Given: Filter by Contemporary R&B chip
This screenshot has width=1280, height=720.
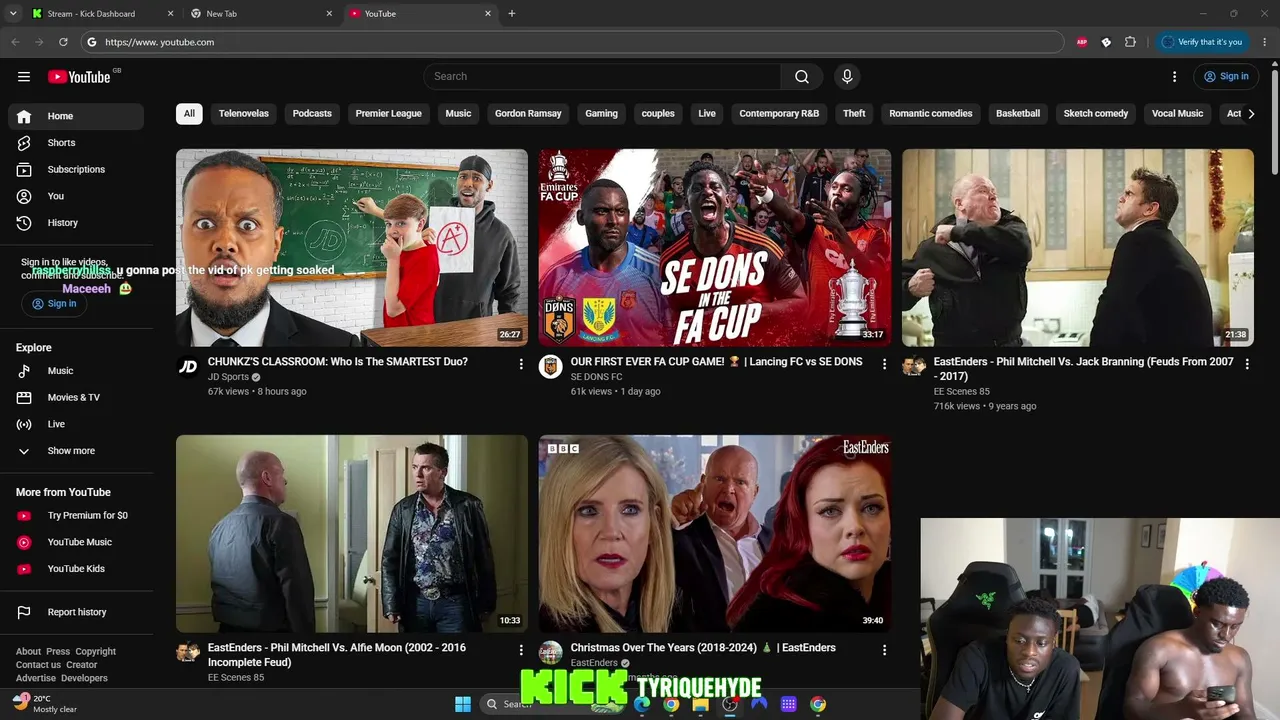Looking at the screenshot, I should click(779, 114).
